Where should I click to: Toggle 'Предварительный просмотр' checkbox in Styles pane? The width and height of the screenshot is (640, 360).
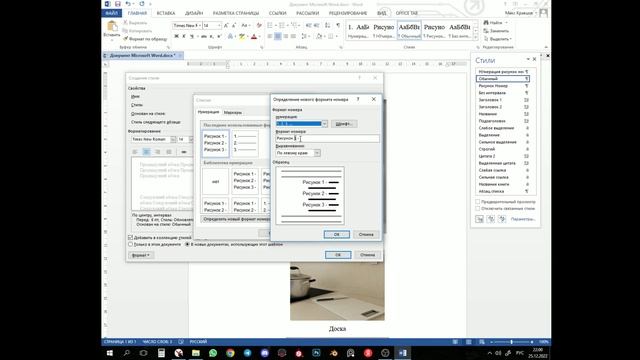coord(478,202)
